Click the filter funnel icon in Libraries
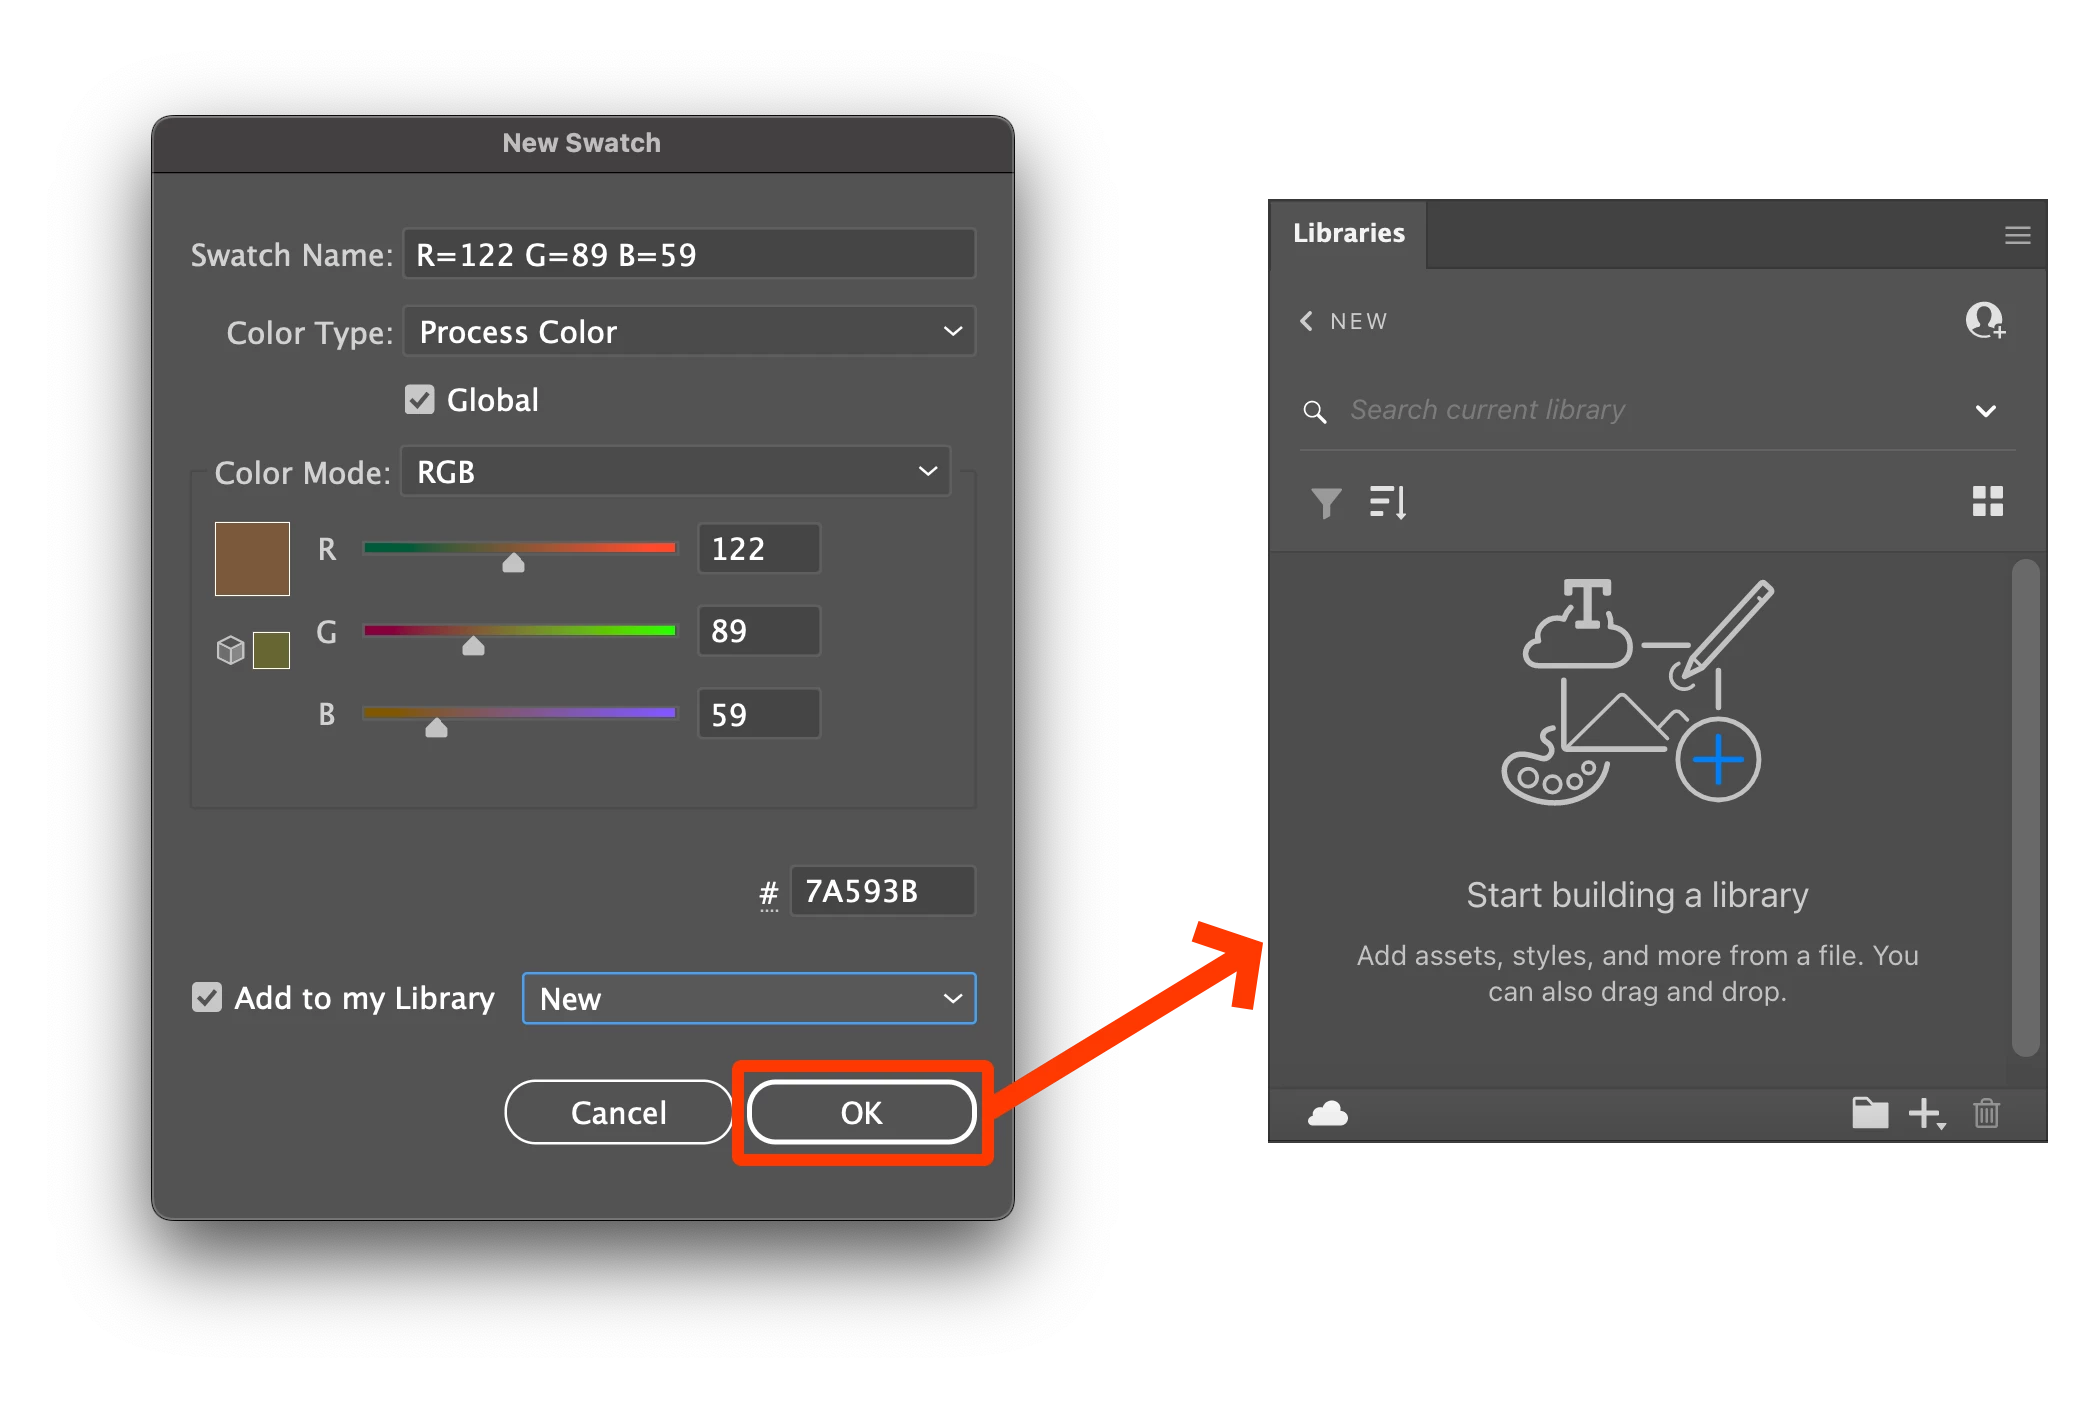 point(1326,502)
